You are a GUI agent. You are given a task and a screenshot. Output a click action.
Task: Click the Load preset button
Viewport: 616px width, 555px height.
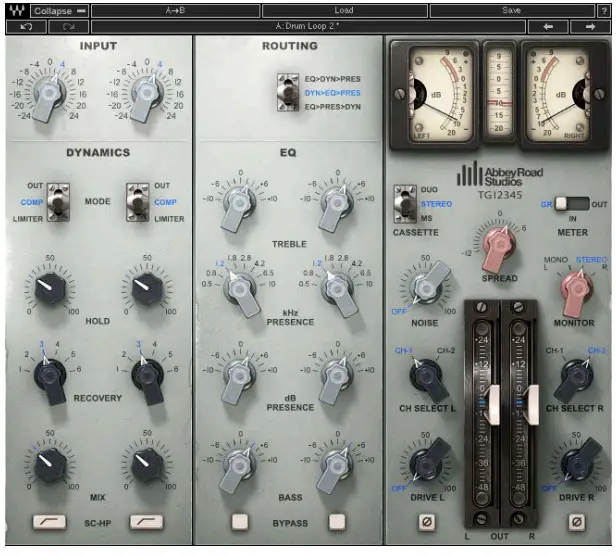[344, 11]
